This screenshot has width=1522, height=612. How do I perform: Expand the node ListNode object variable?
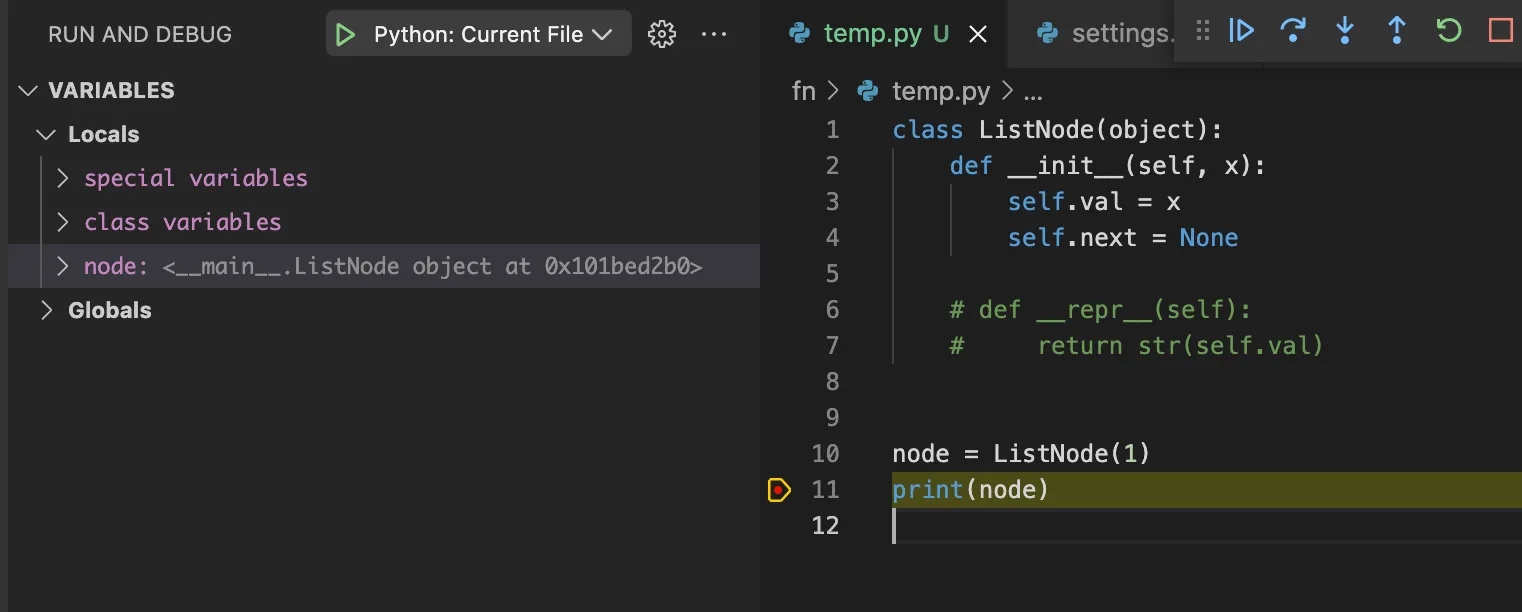pyautogui.click(x=63, y=267)
